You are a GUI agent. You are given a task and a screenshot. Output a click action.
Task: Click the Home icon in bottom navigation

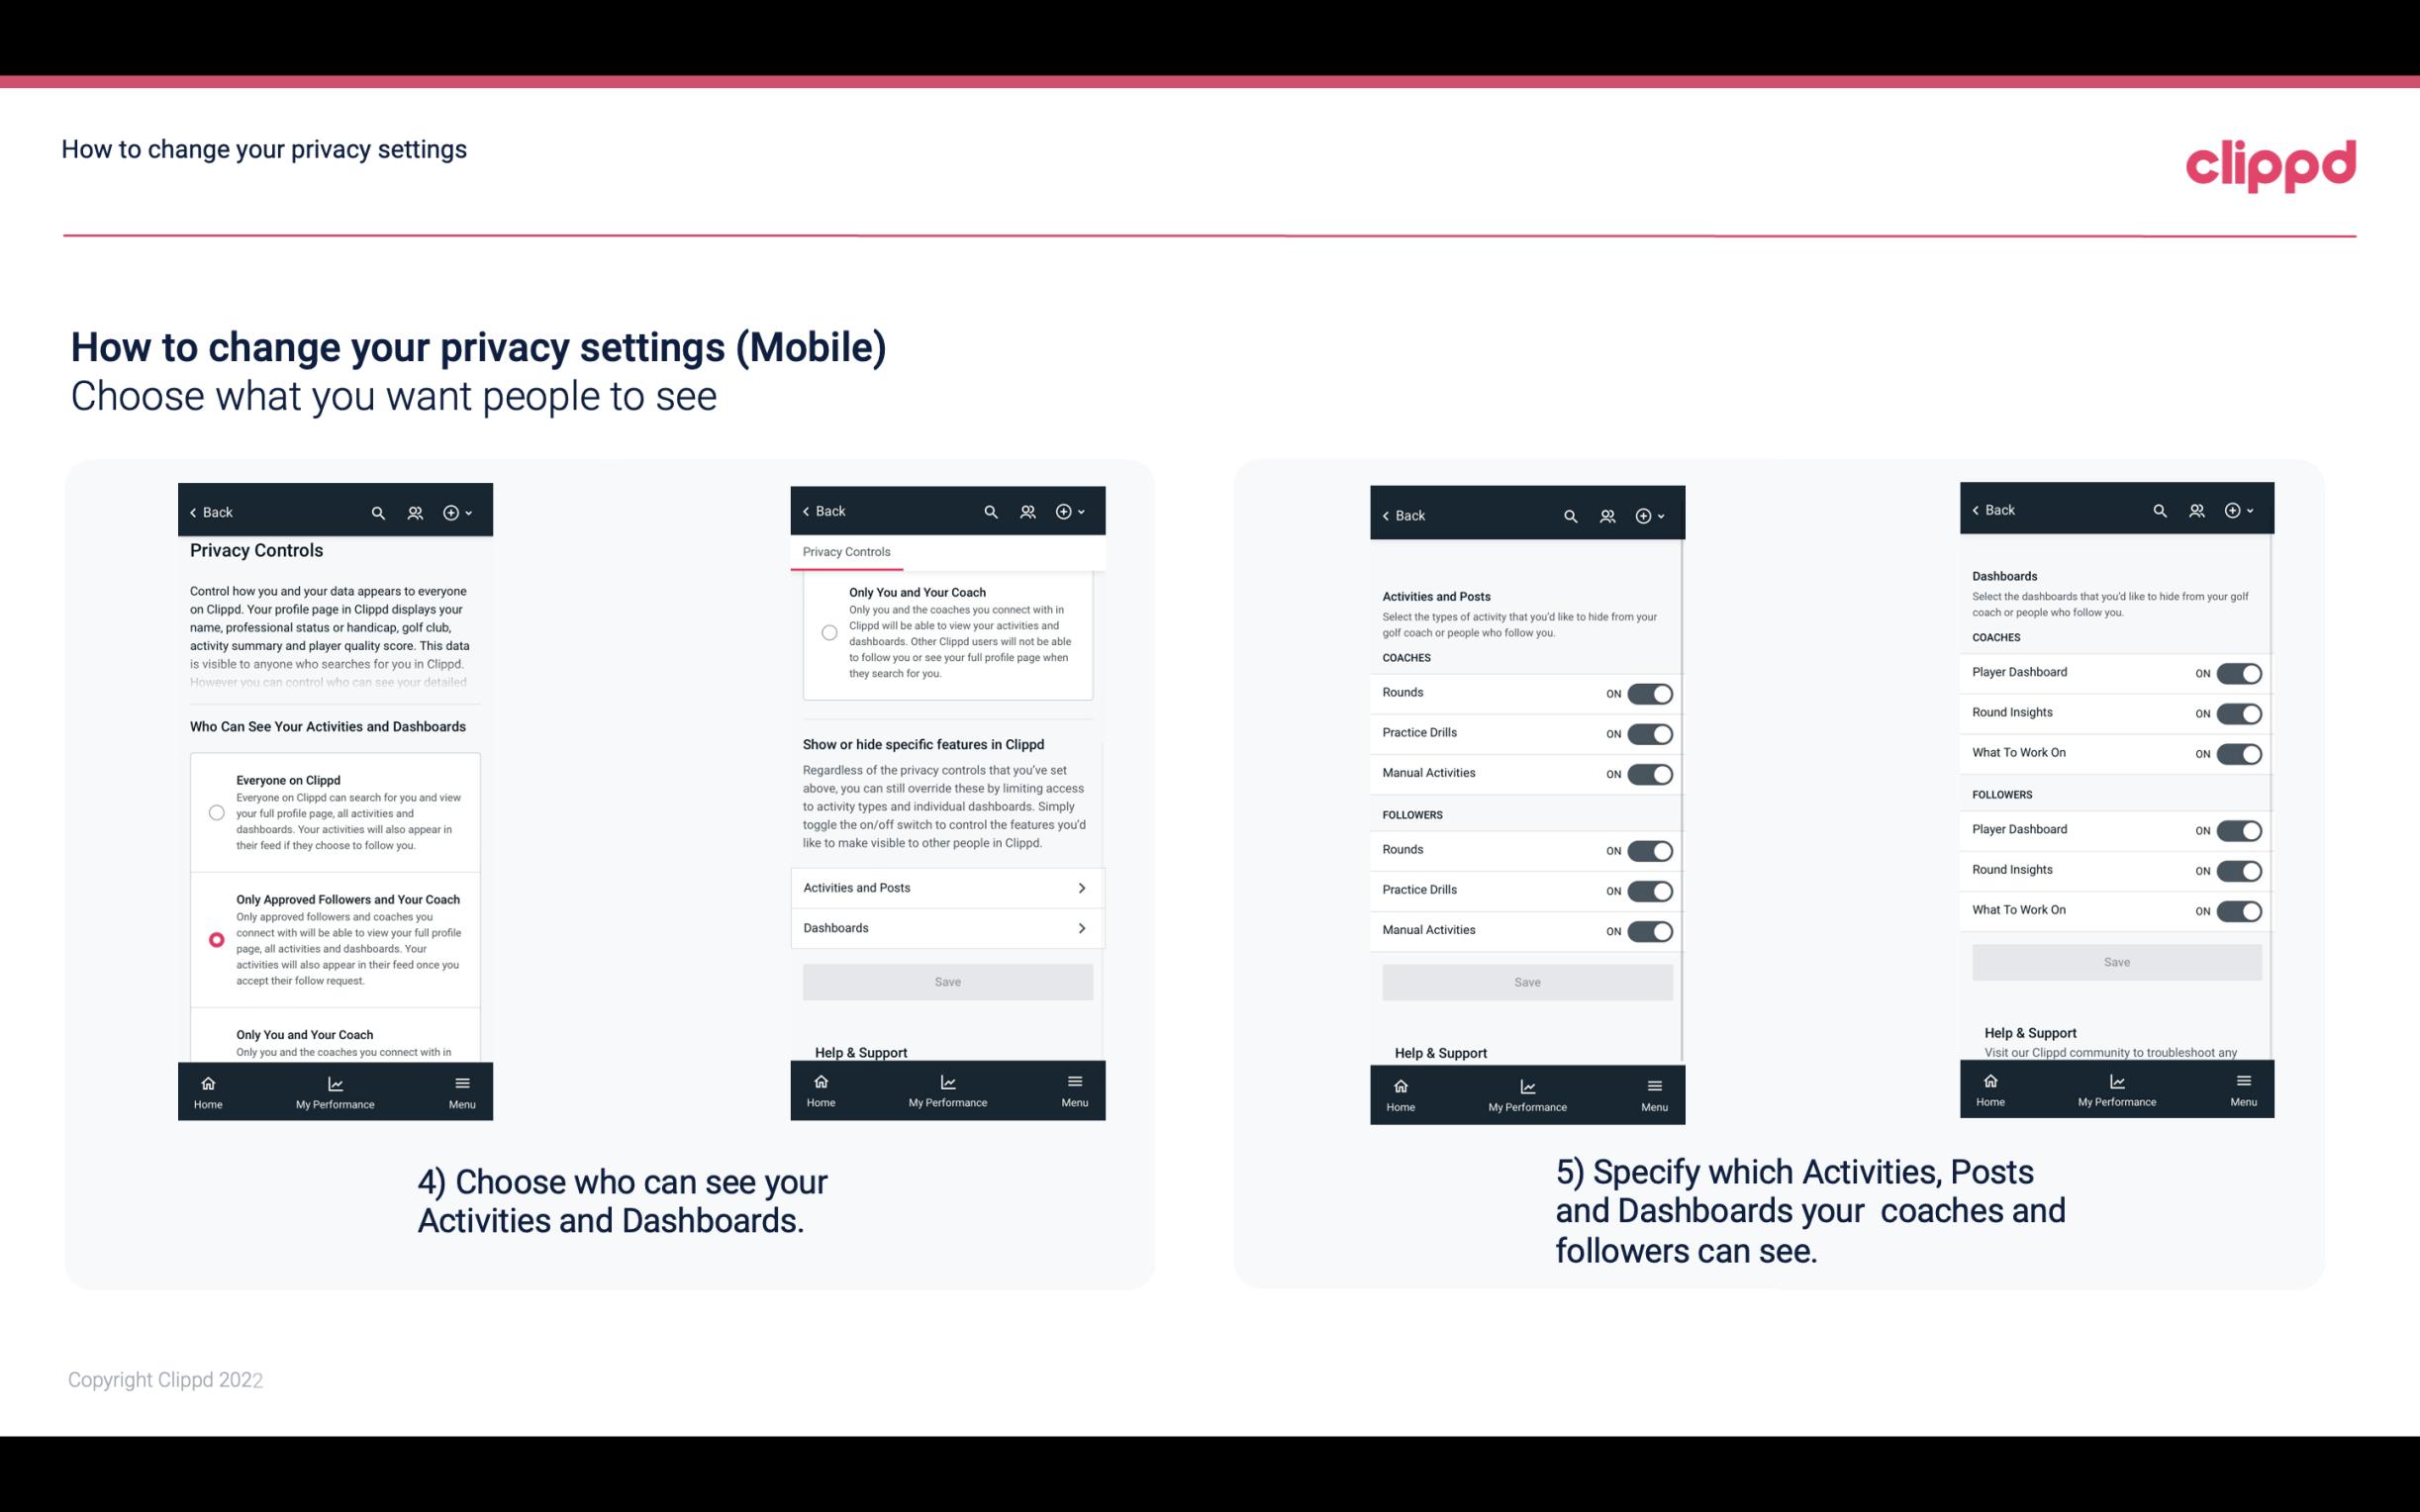207,1084
